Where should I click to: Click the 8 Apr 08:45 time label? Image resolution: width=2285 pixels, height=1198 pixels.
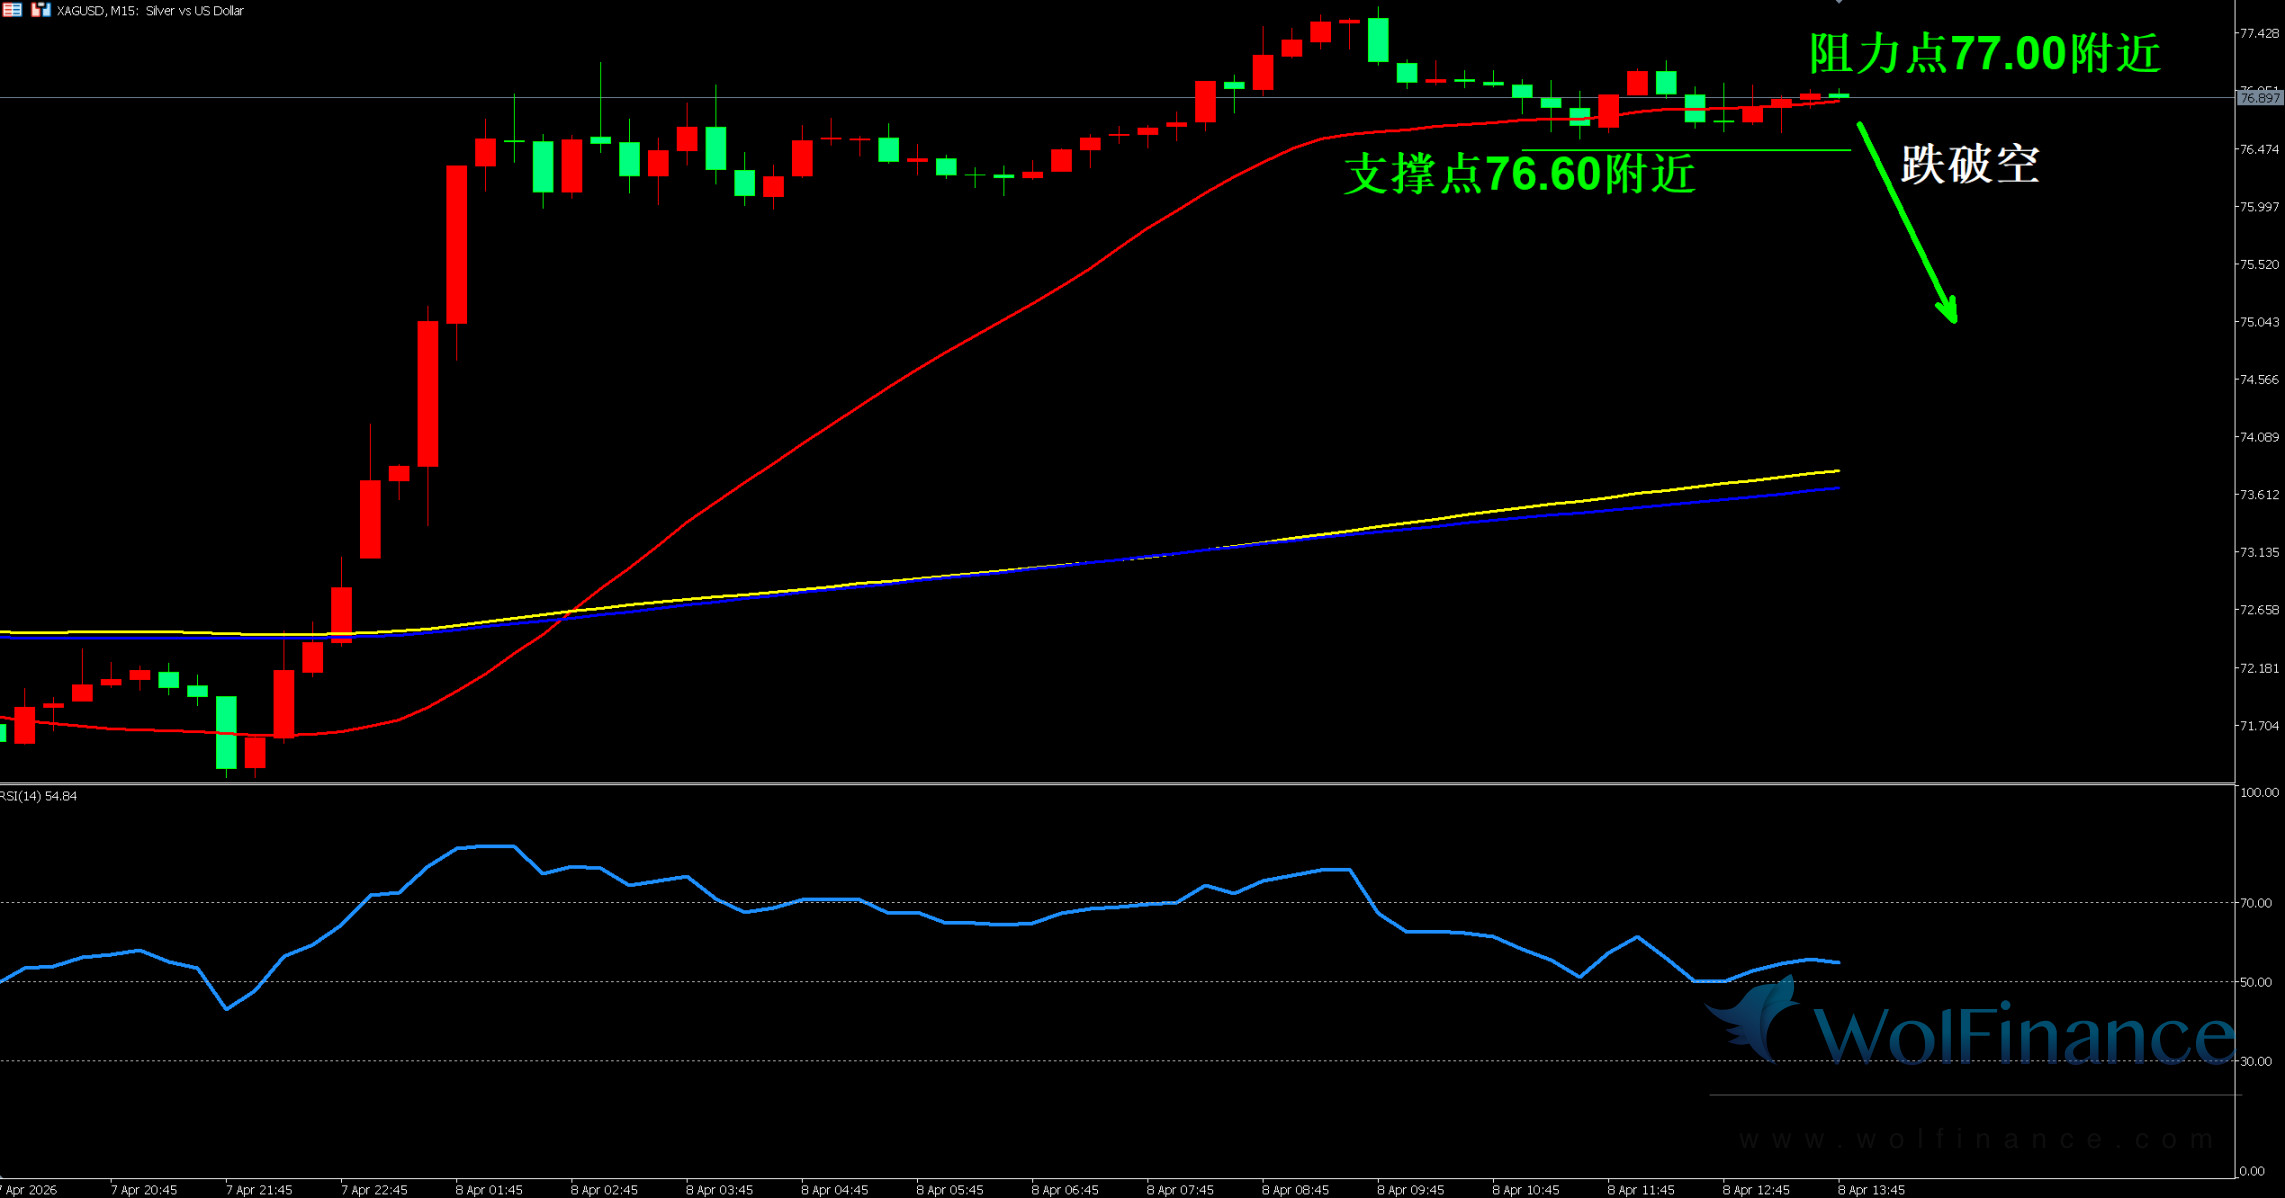(1295, 1190)
